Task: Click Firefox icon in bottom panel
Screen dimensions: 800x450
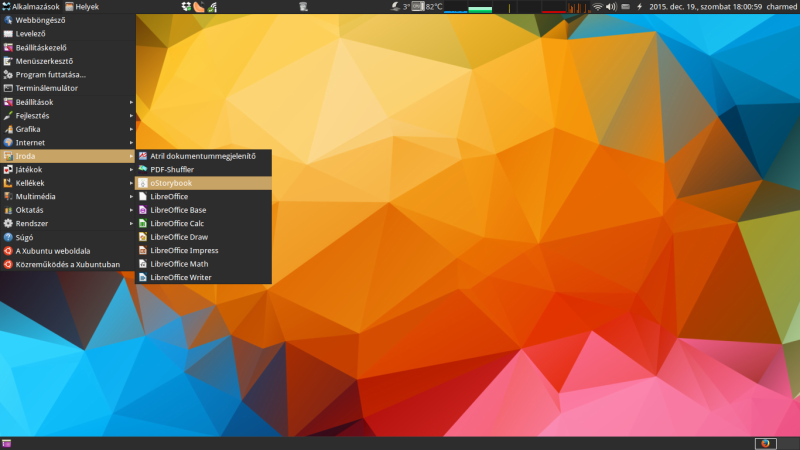Action: click(x=765, y=443)
